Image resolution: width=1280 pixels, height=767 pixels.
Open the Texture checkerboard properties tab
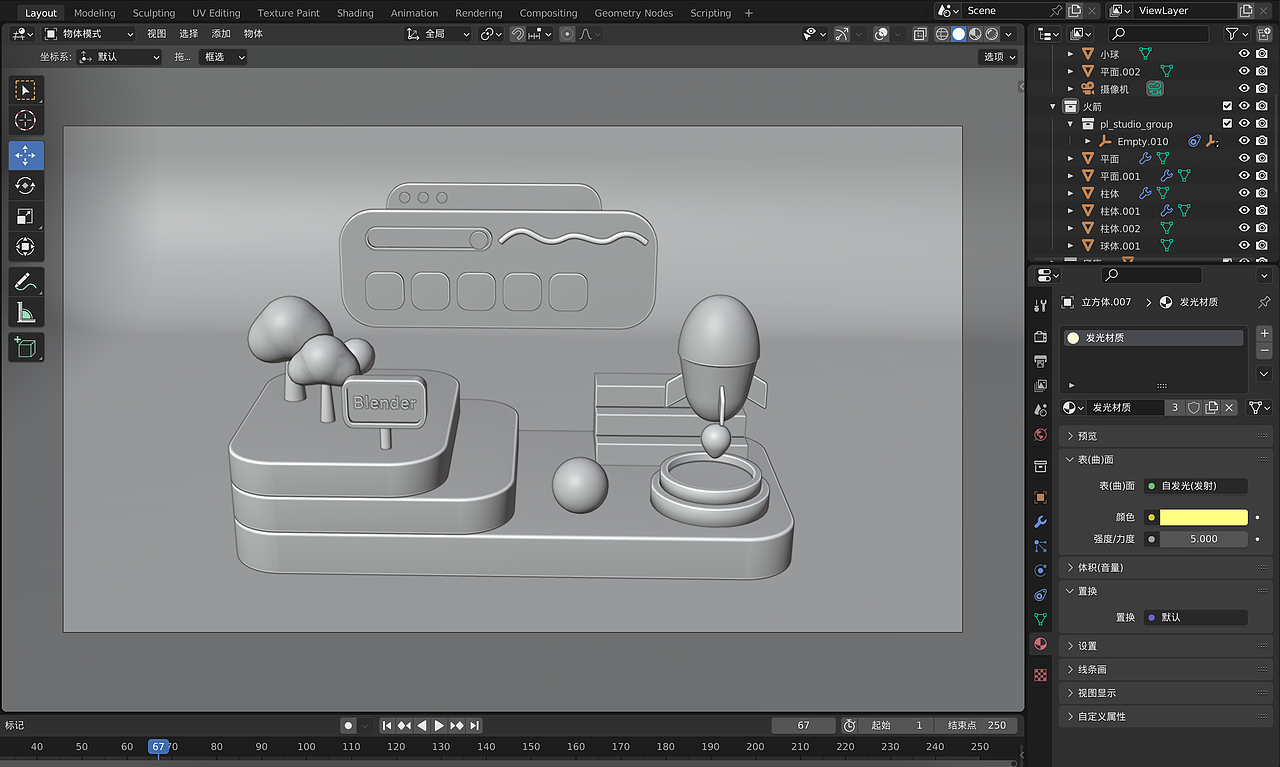(x=1041, y=675)
